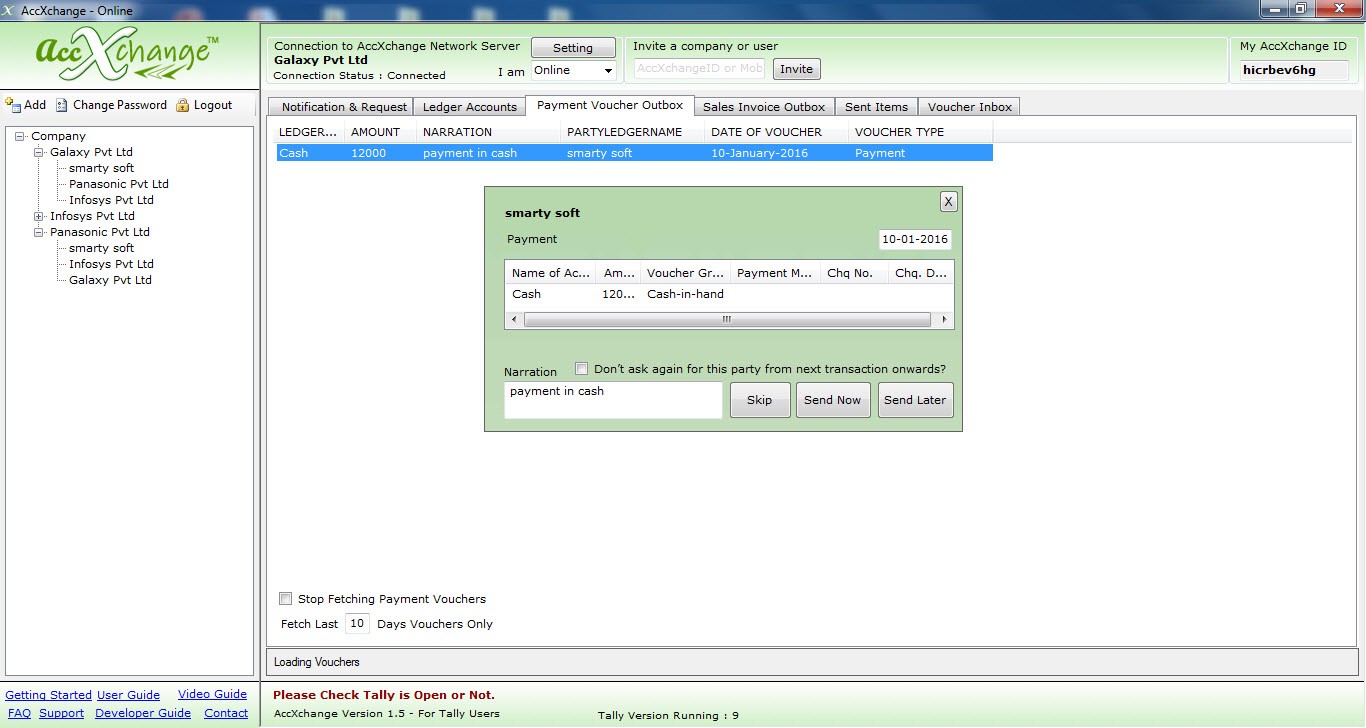Click the AMOUNT column header
This screenshot has width=1366, height=728.
point(380,132)
